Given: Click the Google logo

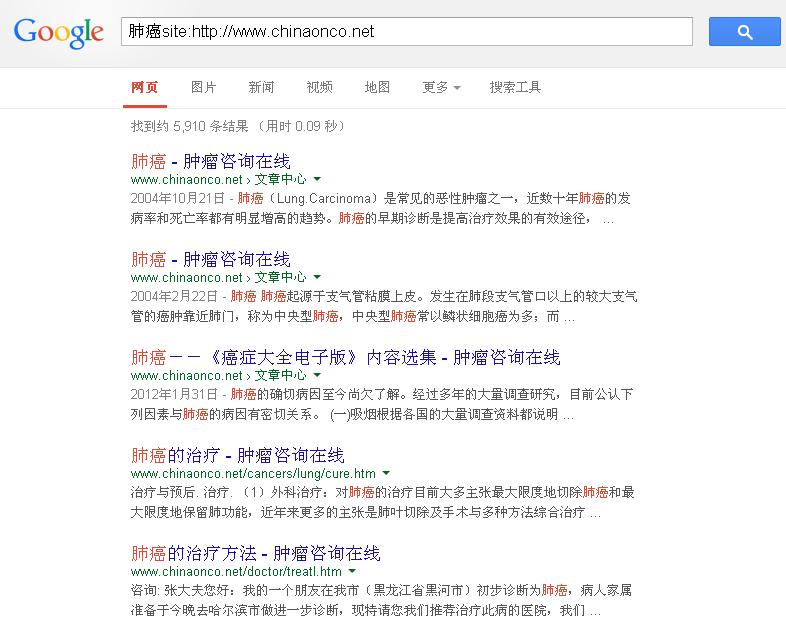Looking at the screenshot, I should click(59, 33).
